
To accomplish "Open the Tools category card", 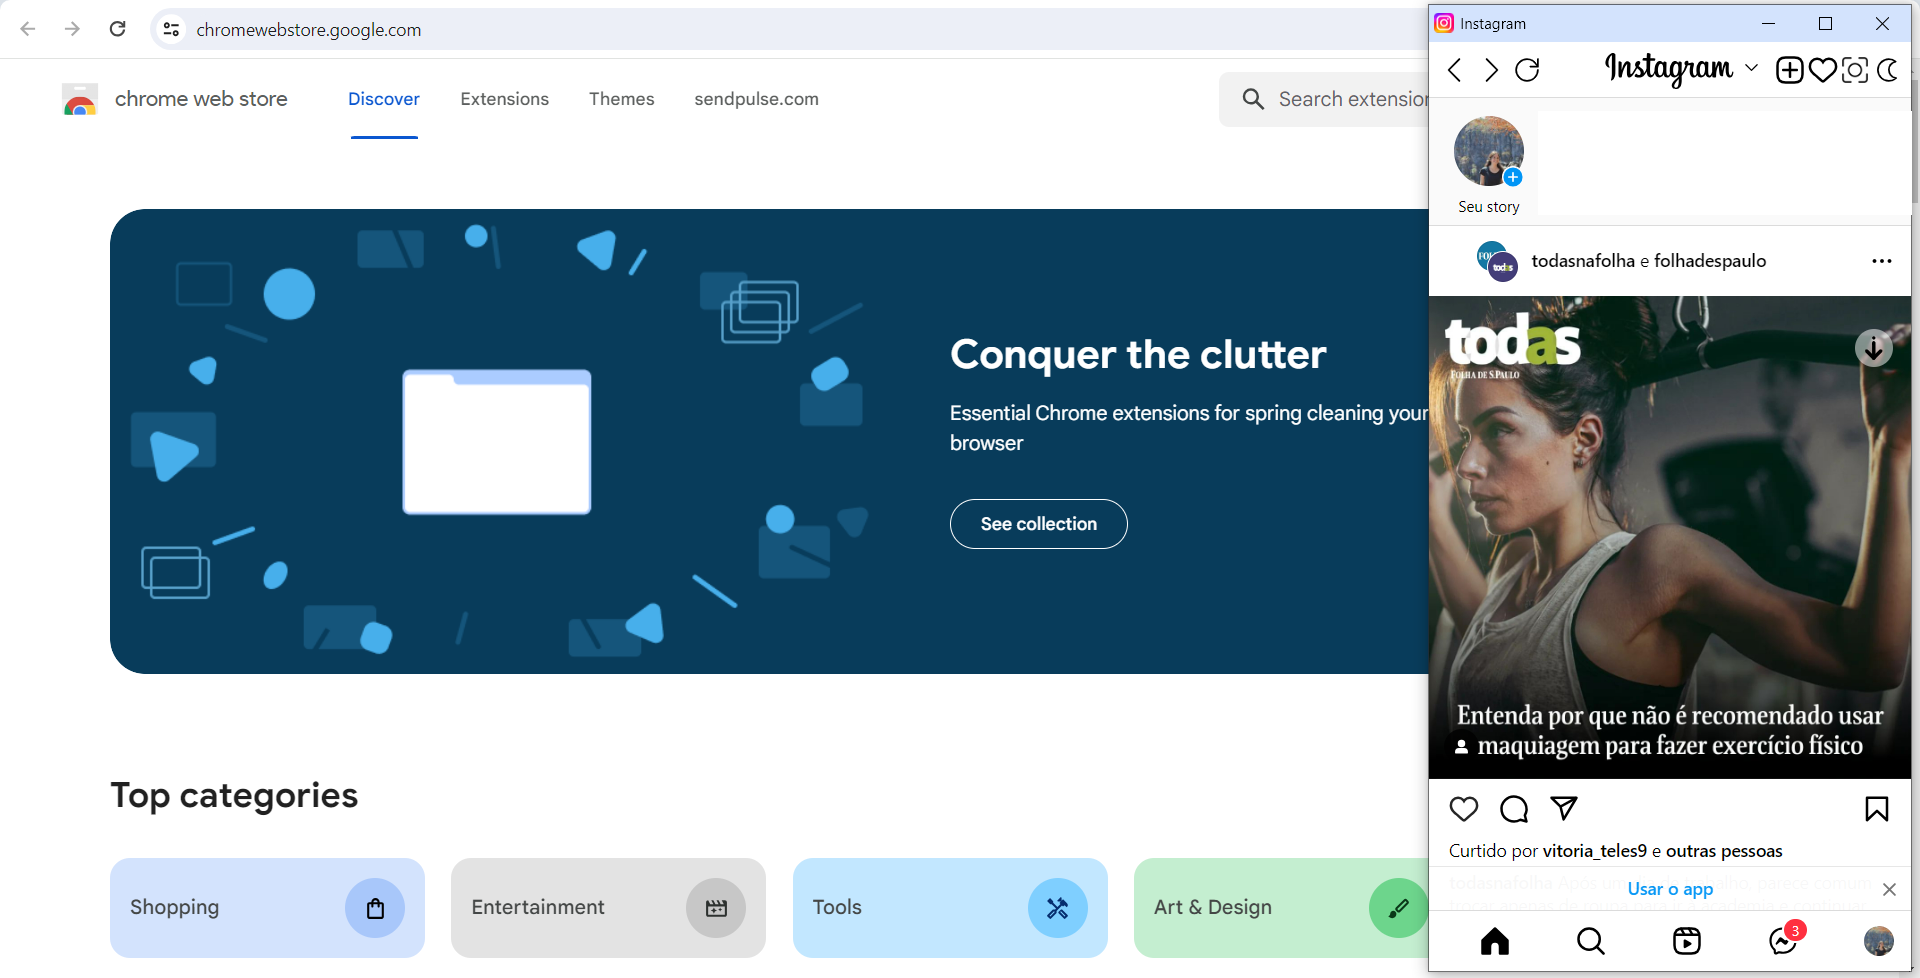I will [x=950, y=908].
